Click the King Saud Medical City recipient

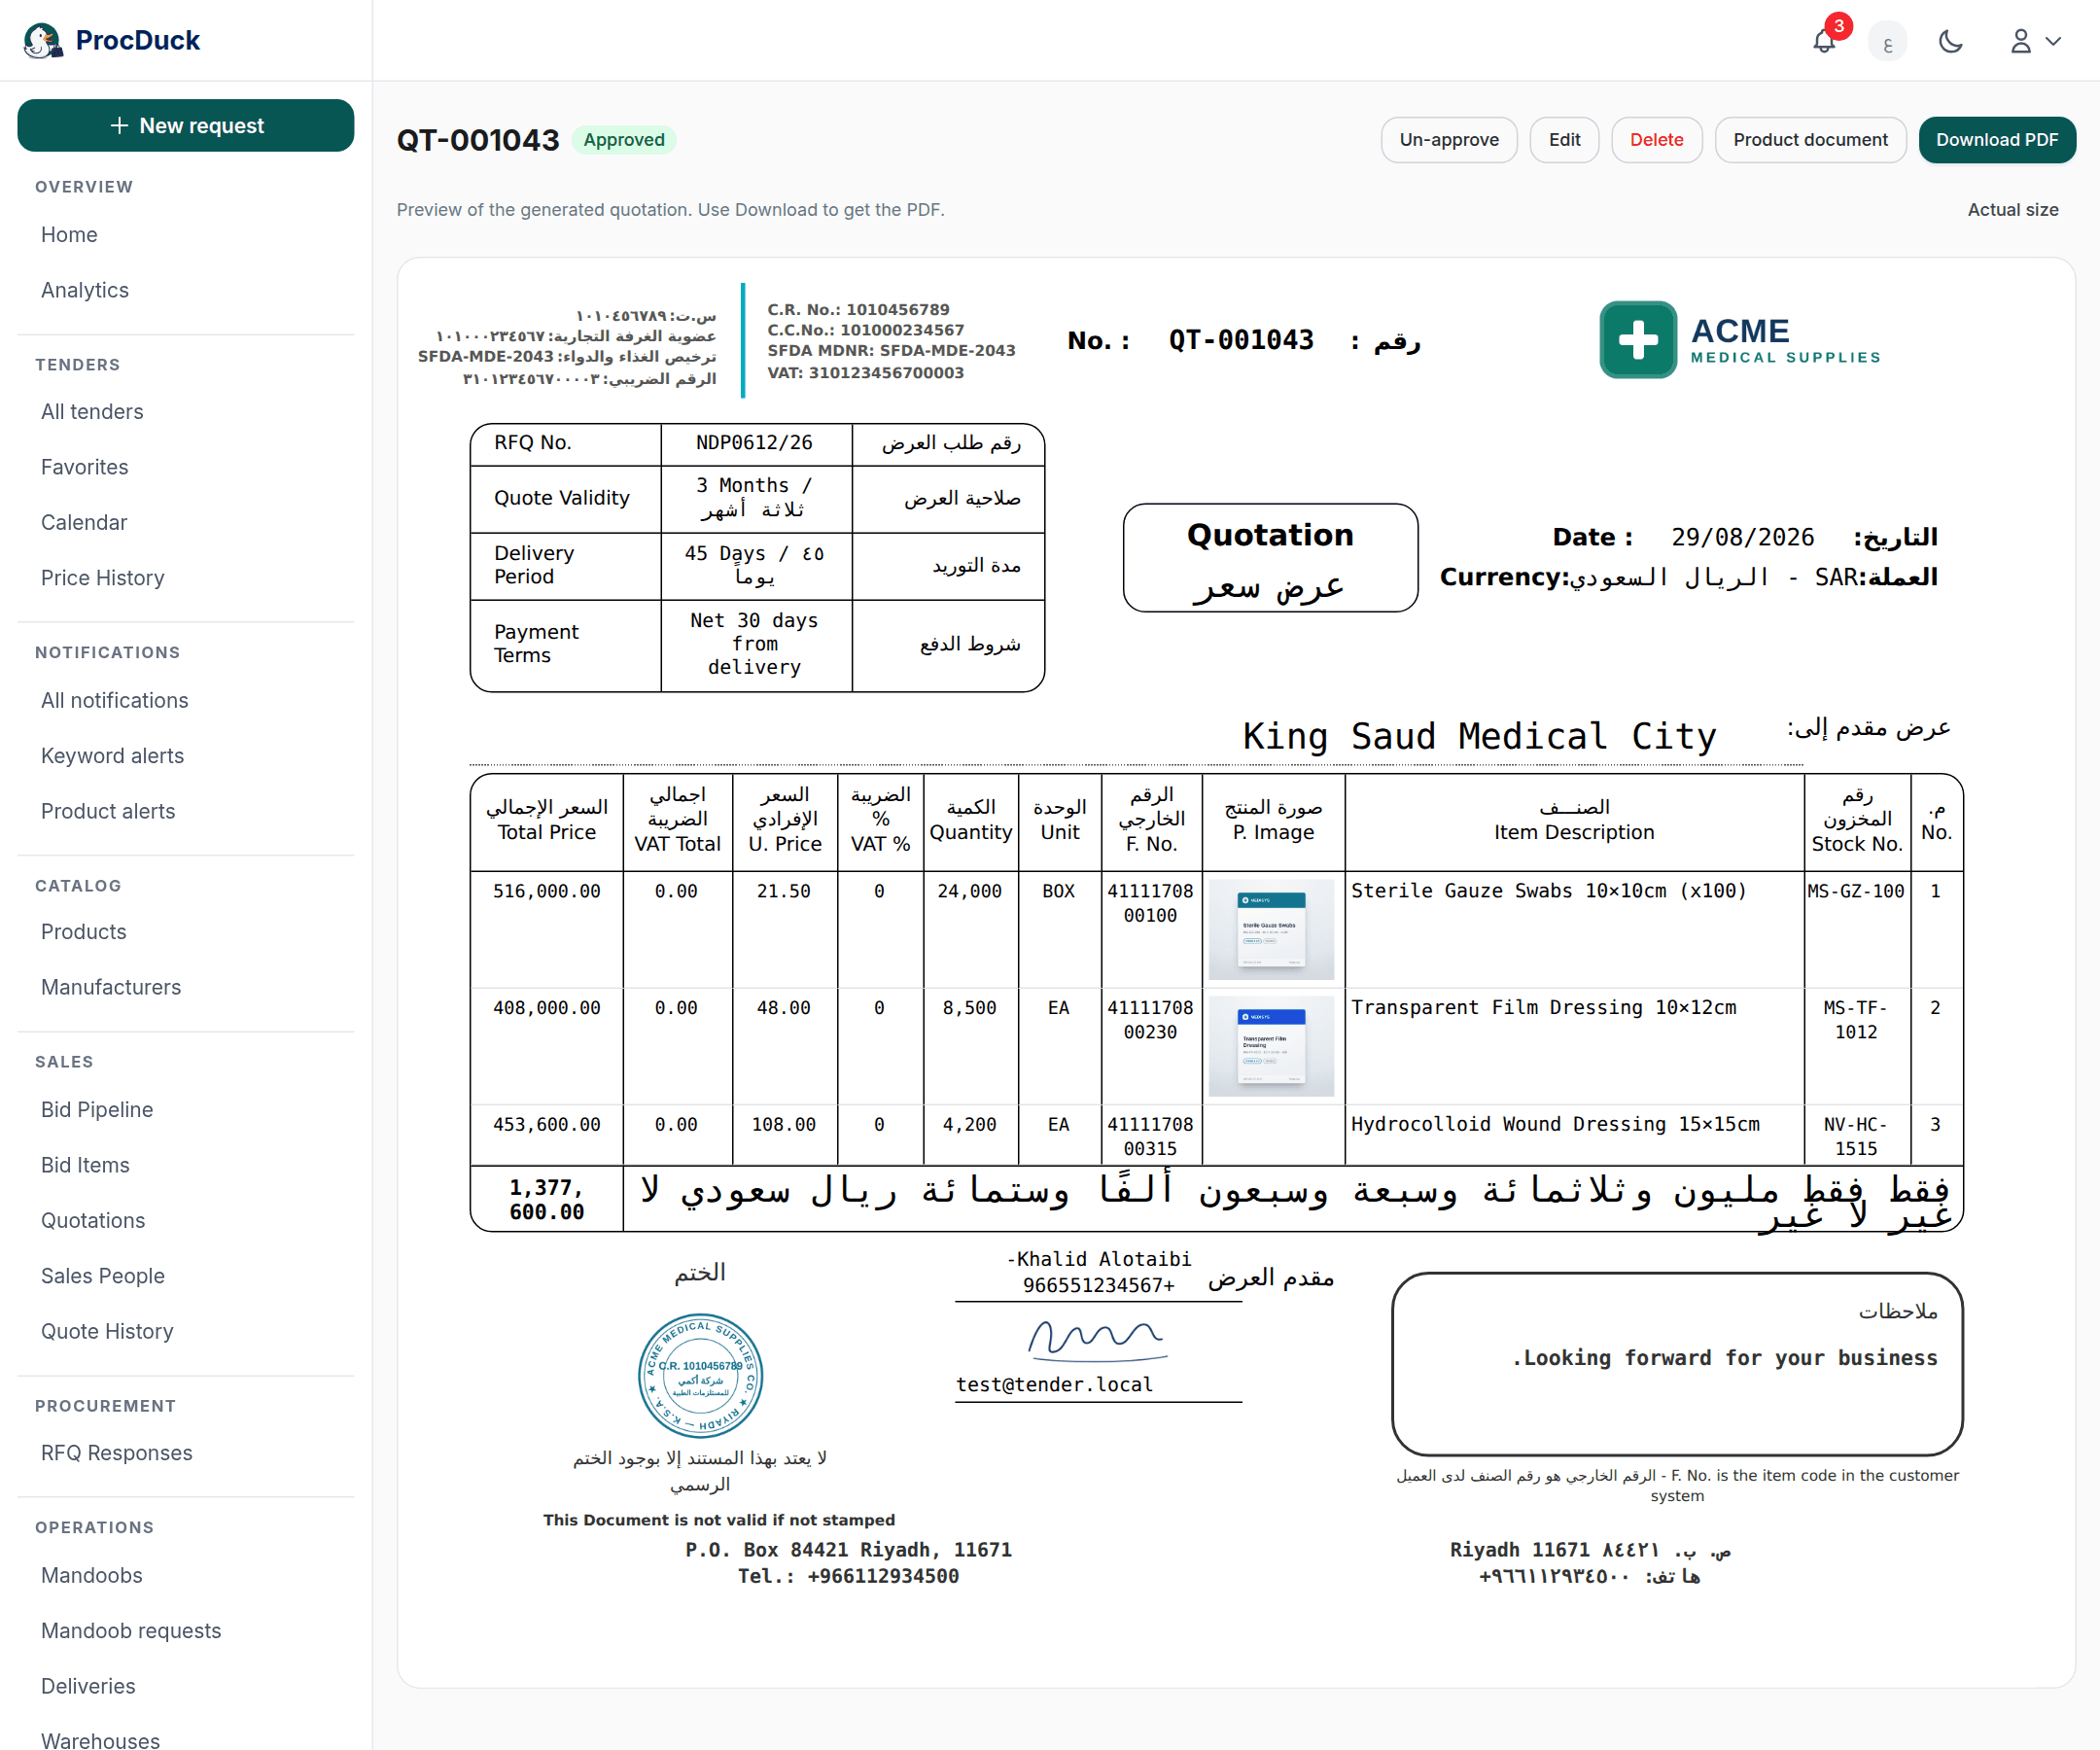[1479, 737]
